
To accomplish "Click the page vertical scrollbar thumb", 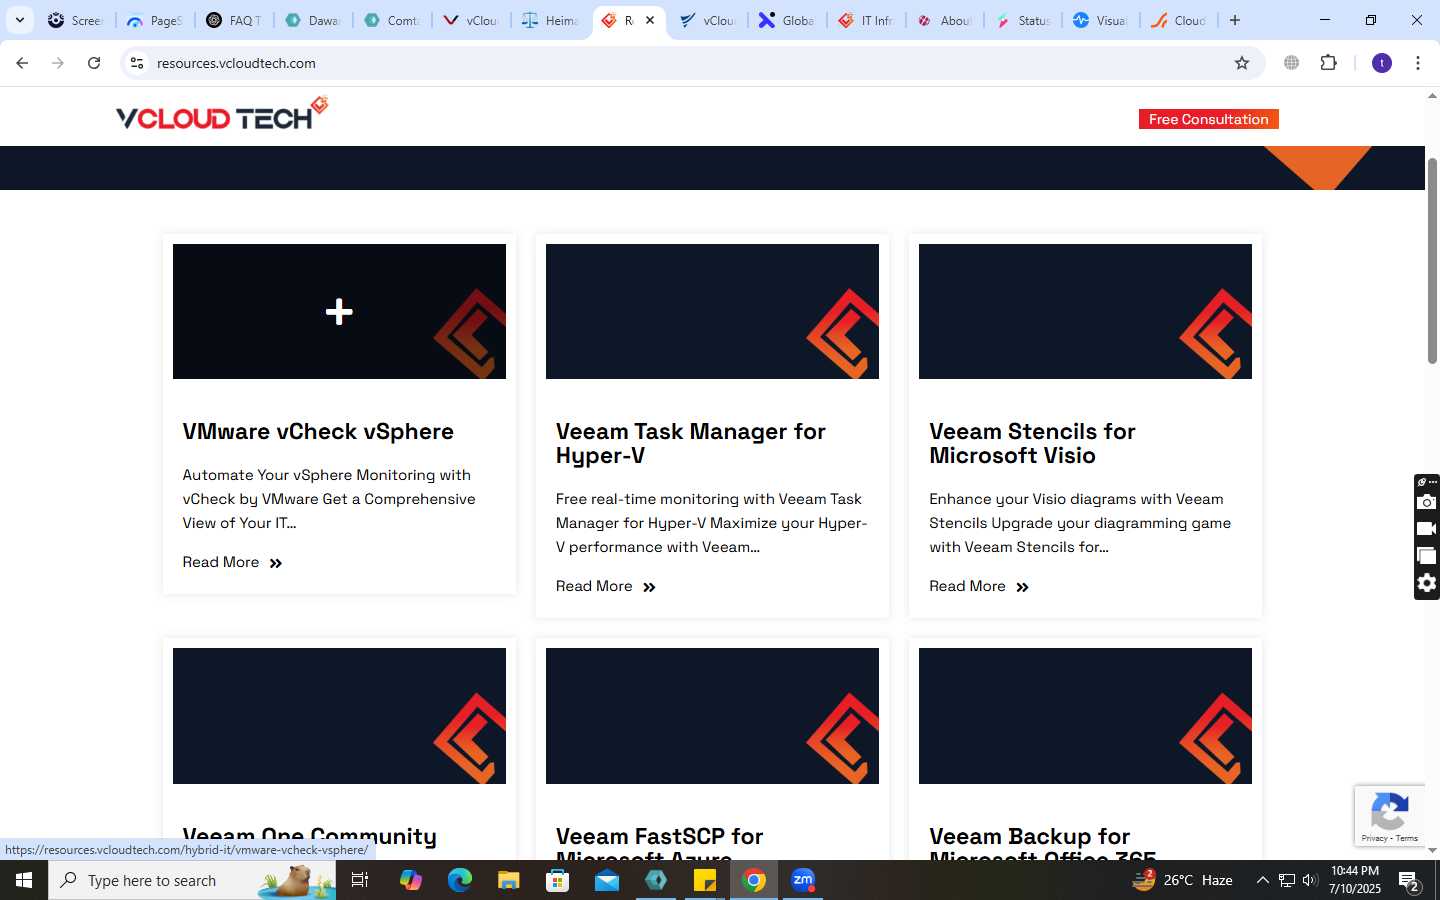I will coord(1432,260).
